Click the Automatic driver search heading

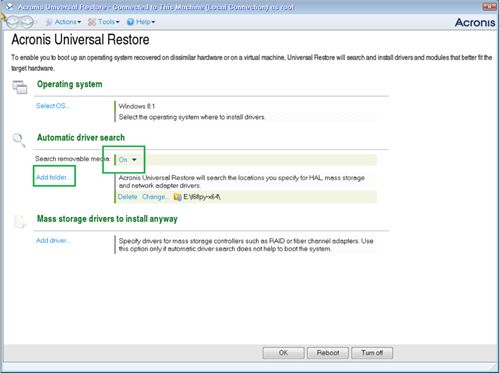(81, 137)
